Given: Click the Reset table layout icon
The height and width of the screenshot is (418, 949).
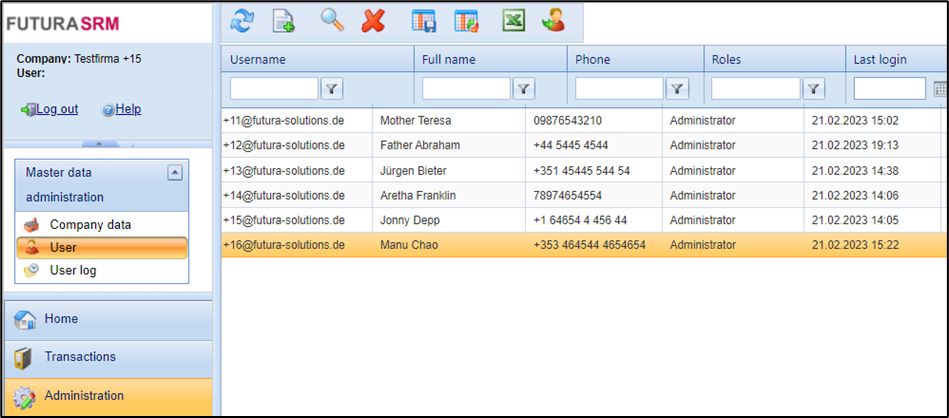Looking at the screenshot, I should click(x=466, y=20).
